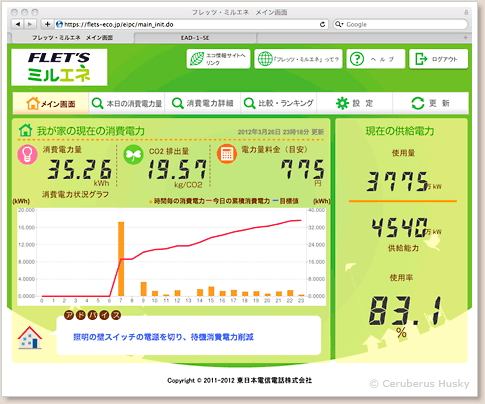
Task: Click the 現在の供給電力 heading
Action: [400, 131]
